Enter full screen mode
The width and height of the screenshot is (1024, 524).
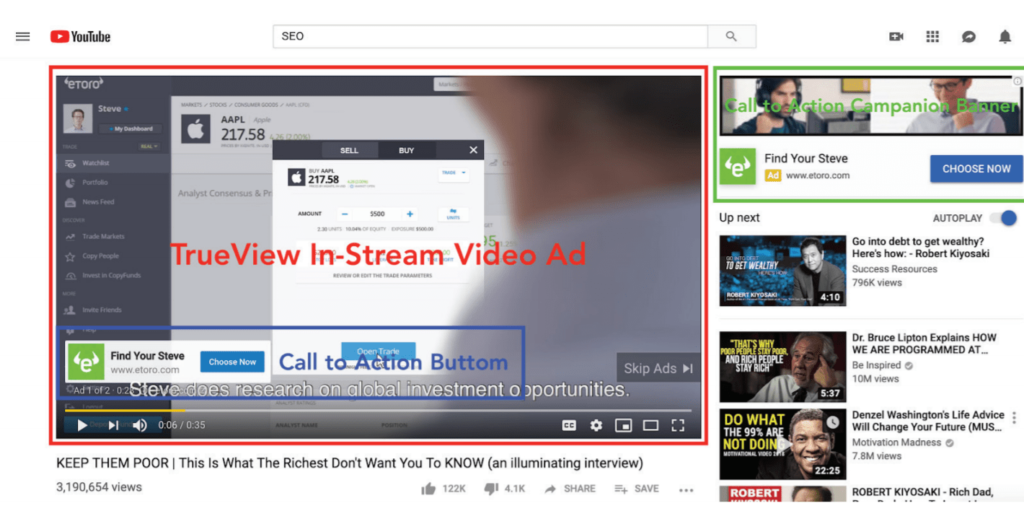click(x=678, y=425)
